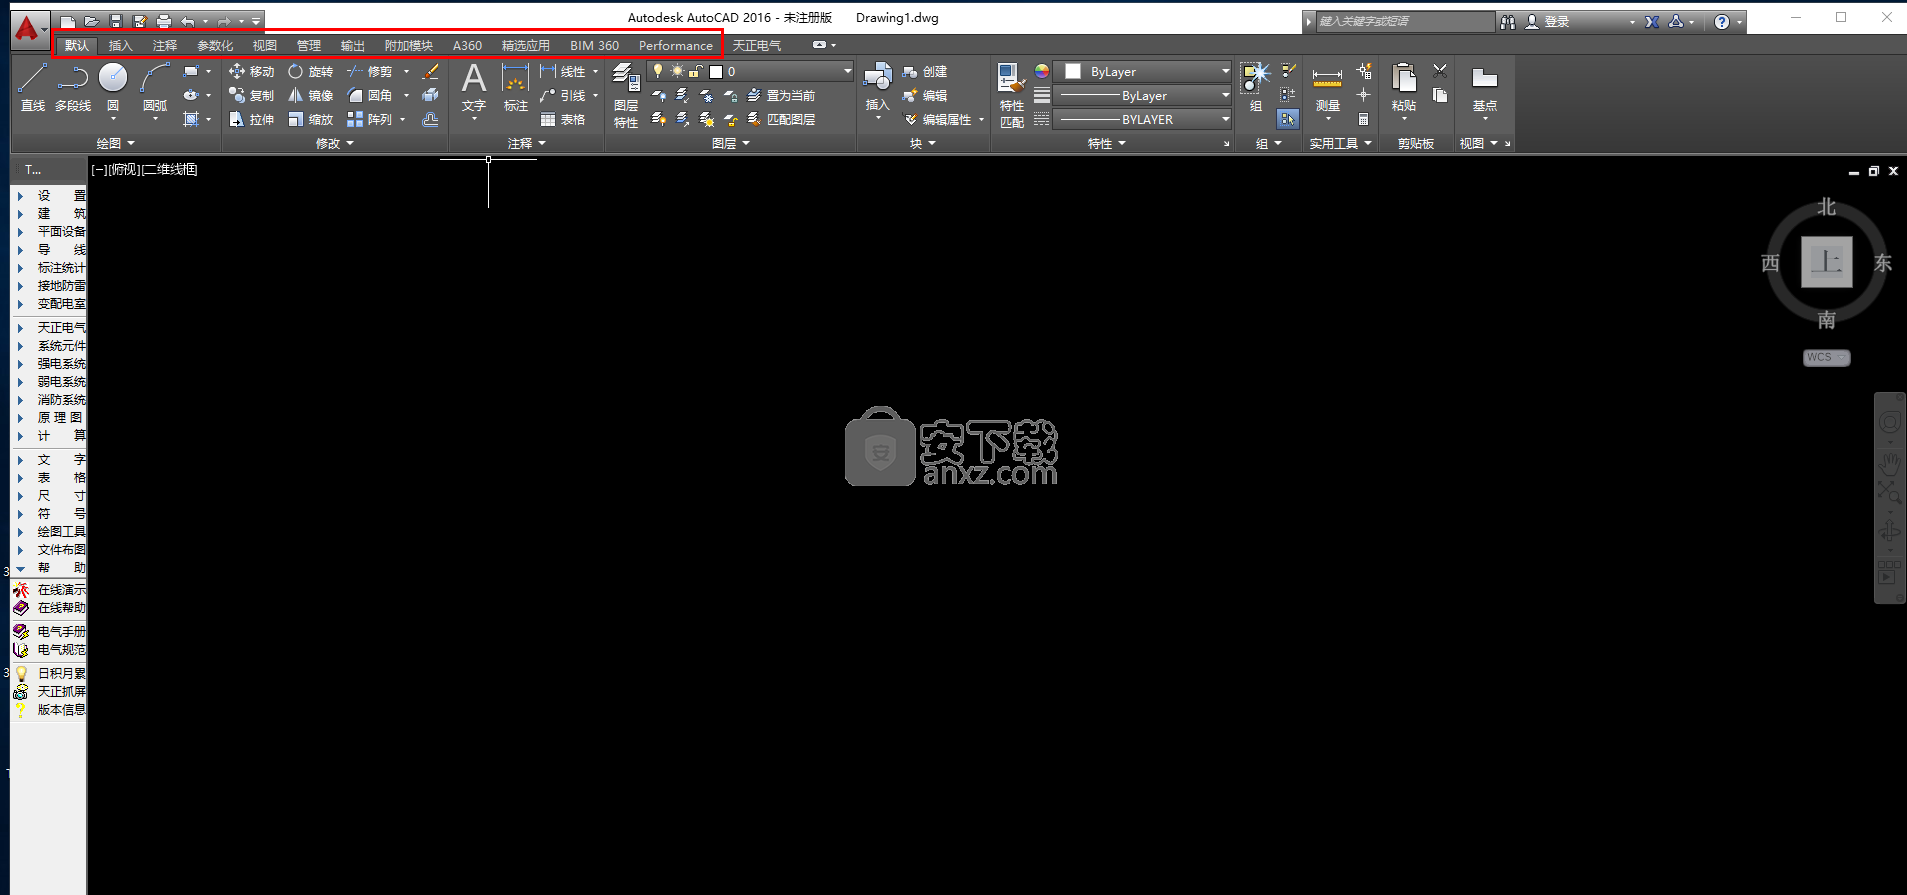Click the object color wheel icon
The width and height of the screenshot is (1907, 895).
point(1042,72)
